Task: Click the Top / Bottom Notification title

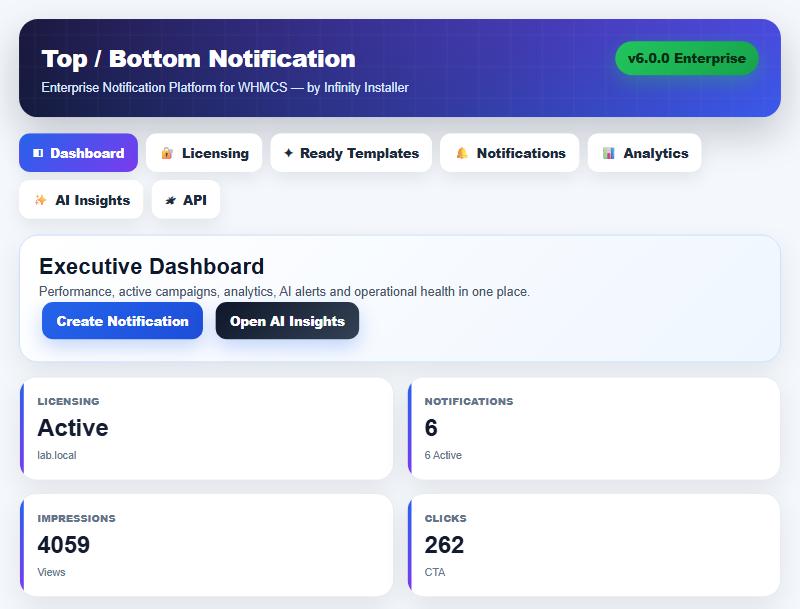Action: 198,59
